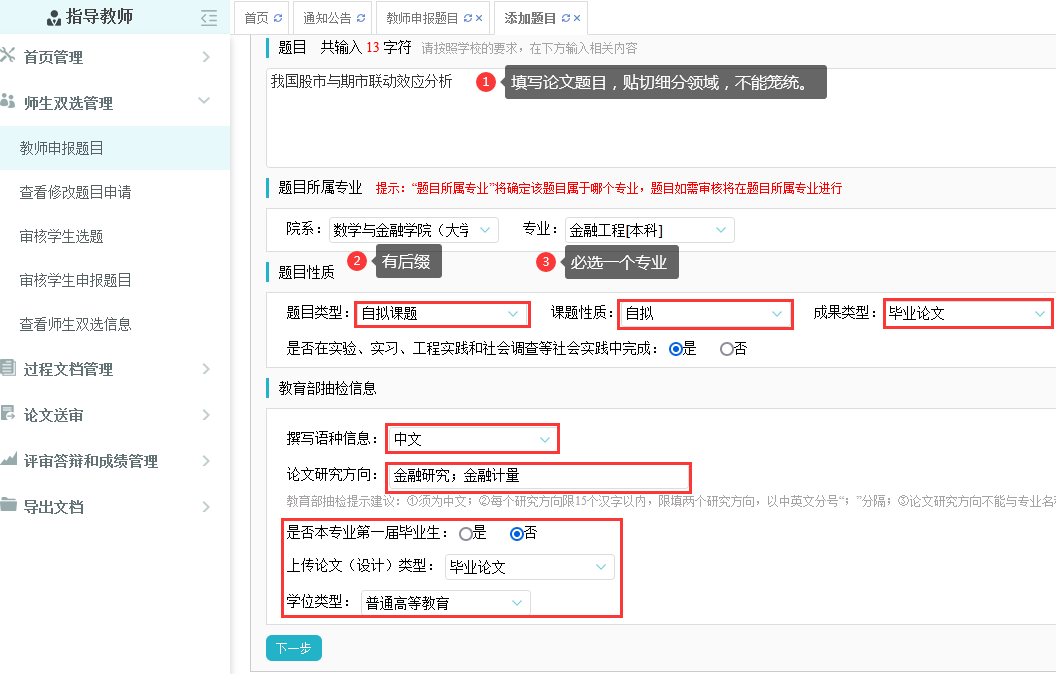Collapse the sidebar using the menu fold icon
The width and height of the screenshot is (1056, 674).
pos(208,17)
